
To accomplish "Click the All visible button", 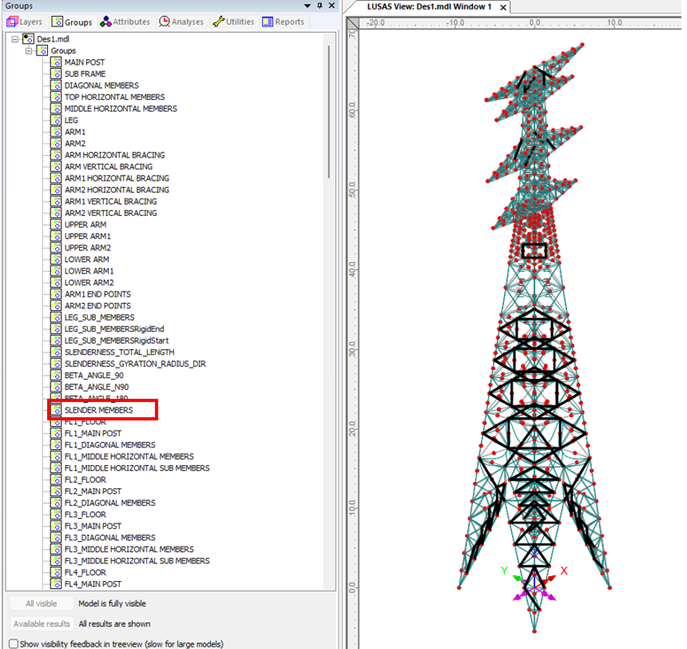I will [x=40, y=604].
